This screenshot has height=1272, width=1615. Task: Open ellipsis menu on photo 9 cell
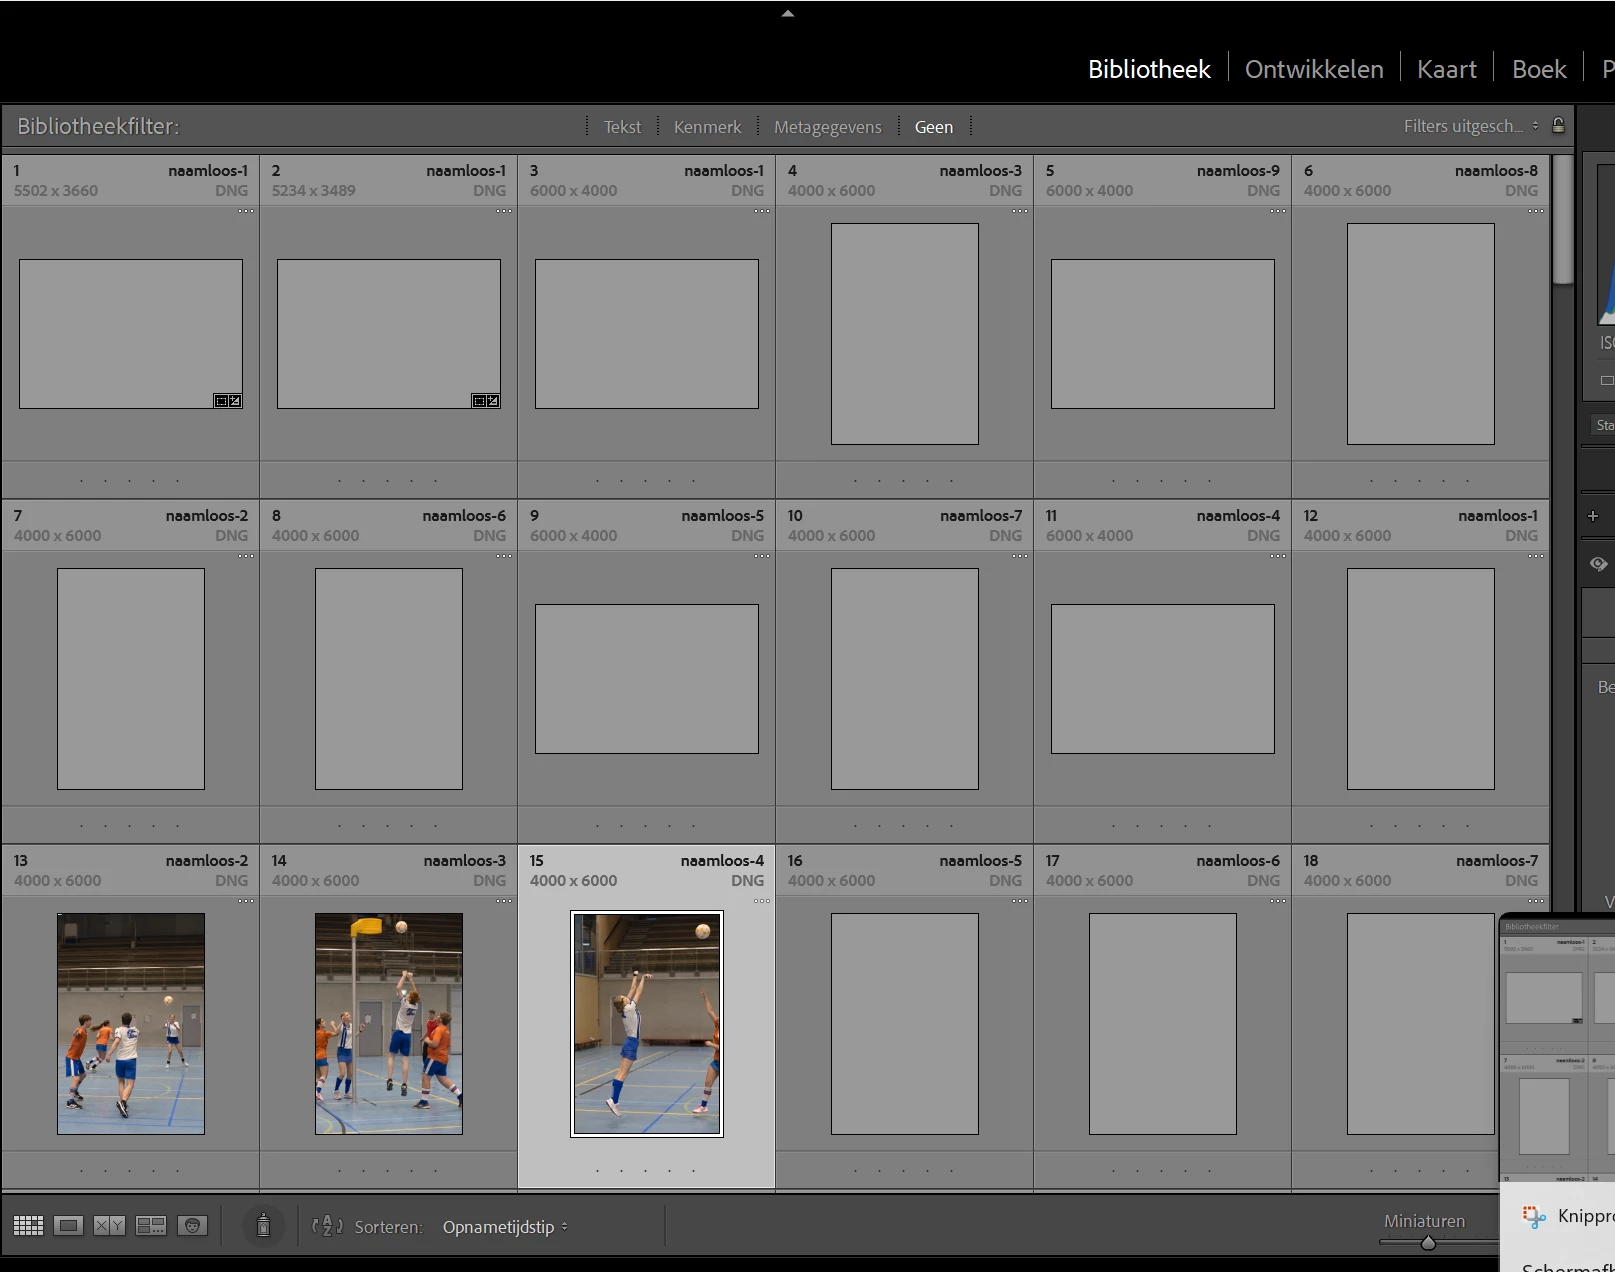pos(762,556)
